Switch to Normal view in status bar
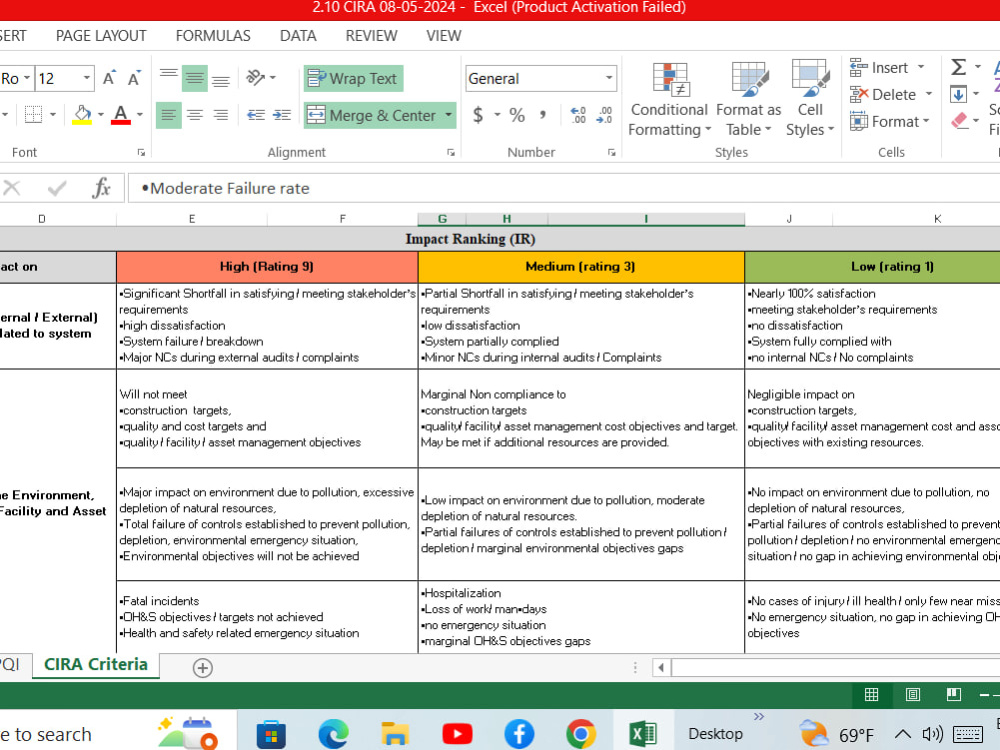The height and width of the screenshot is (750, 1000). [x=871, y=695]
